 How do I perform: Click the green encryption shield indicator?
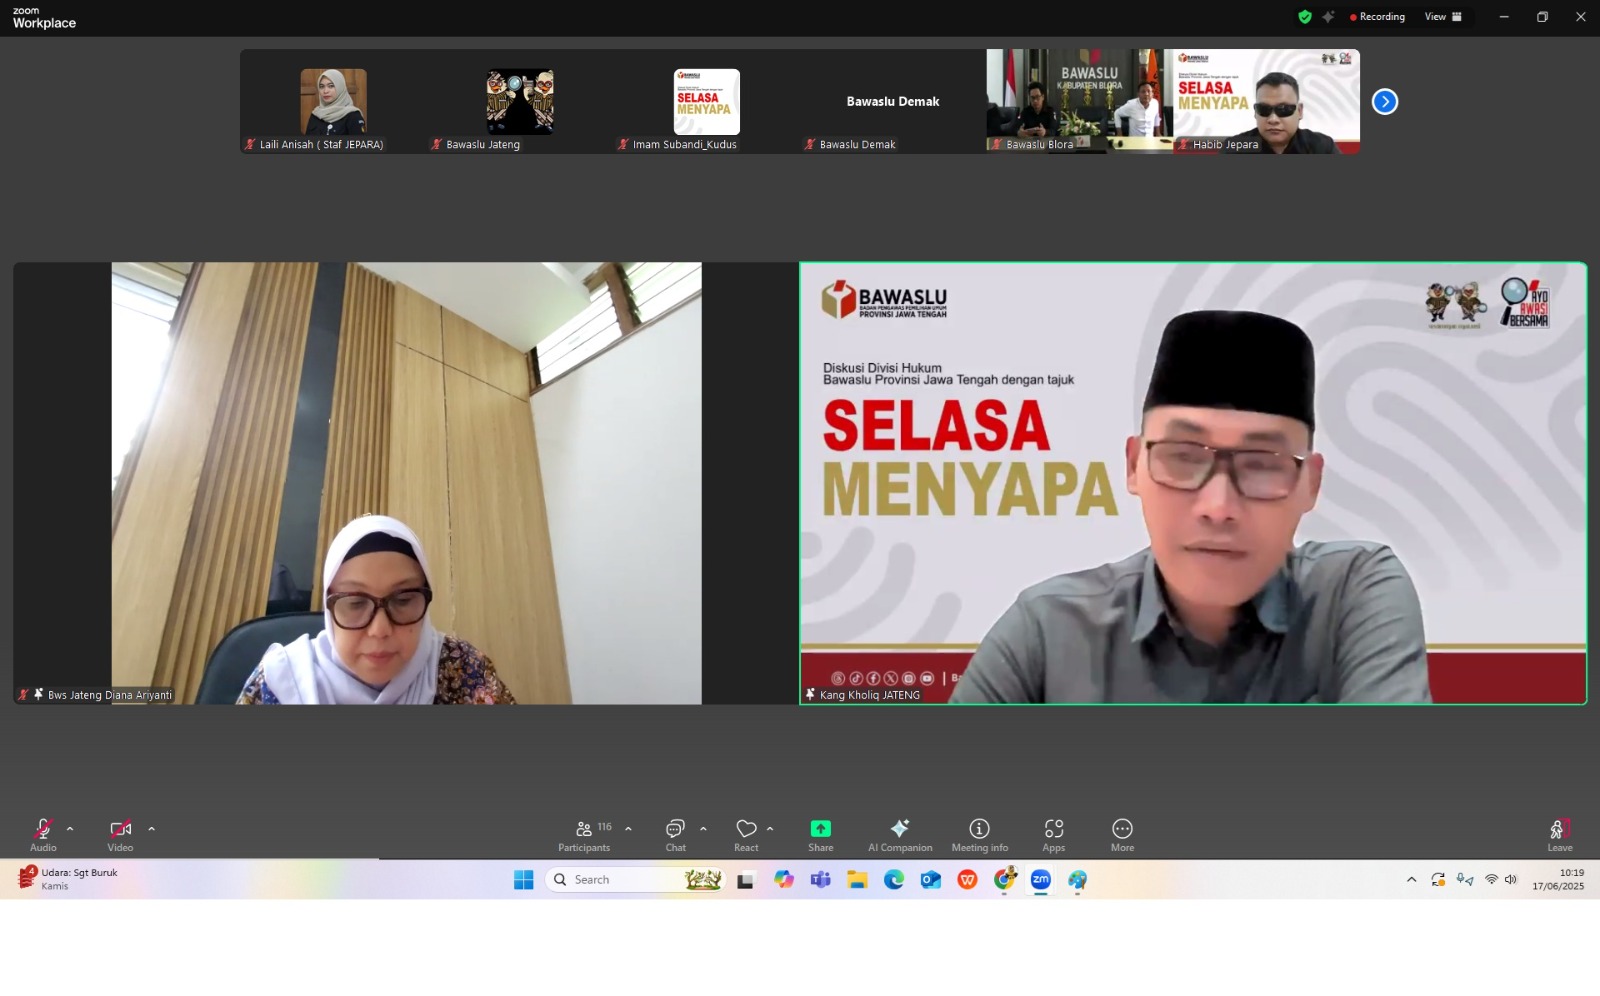1305,16
